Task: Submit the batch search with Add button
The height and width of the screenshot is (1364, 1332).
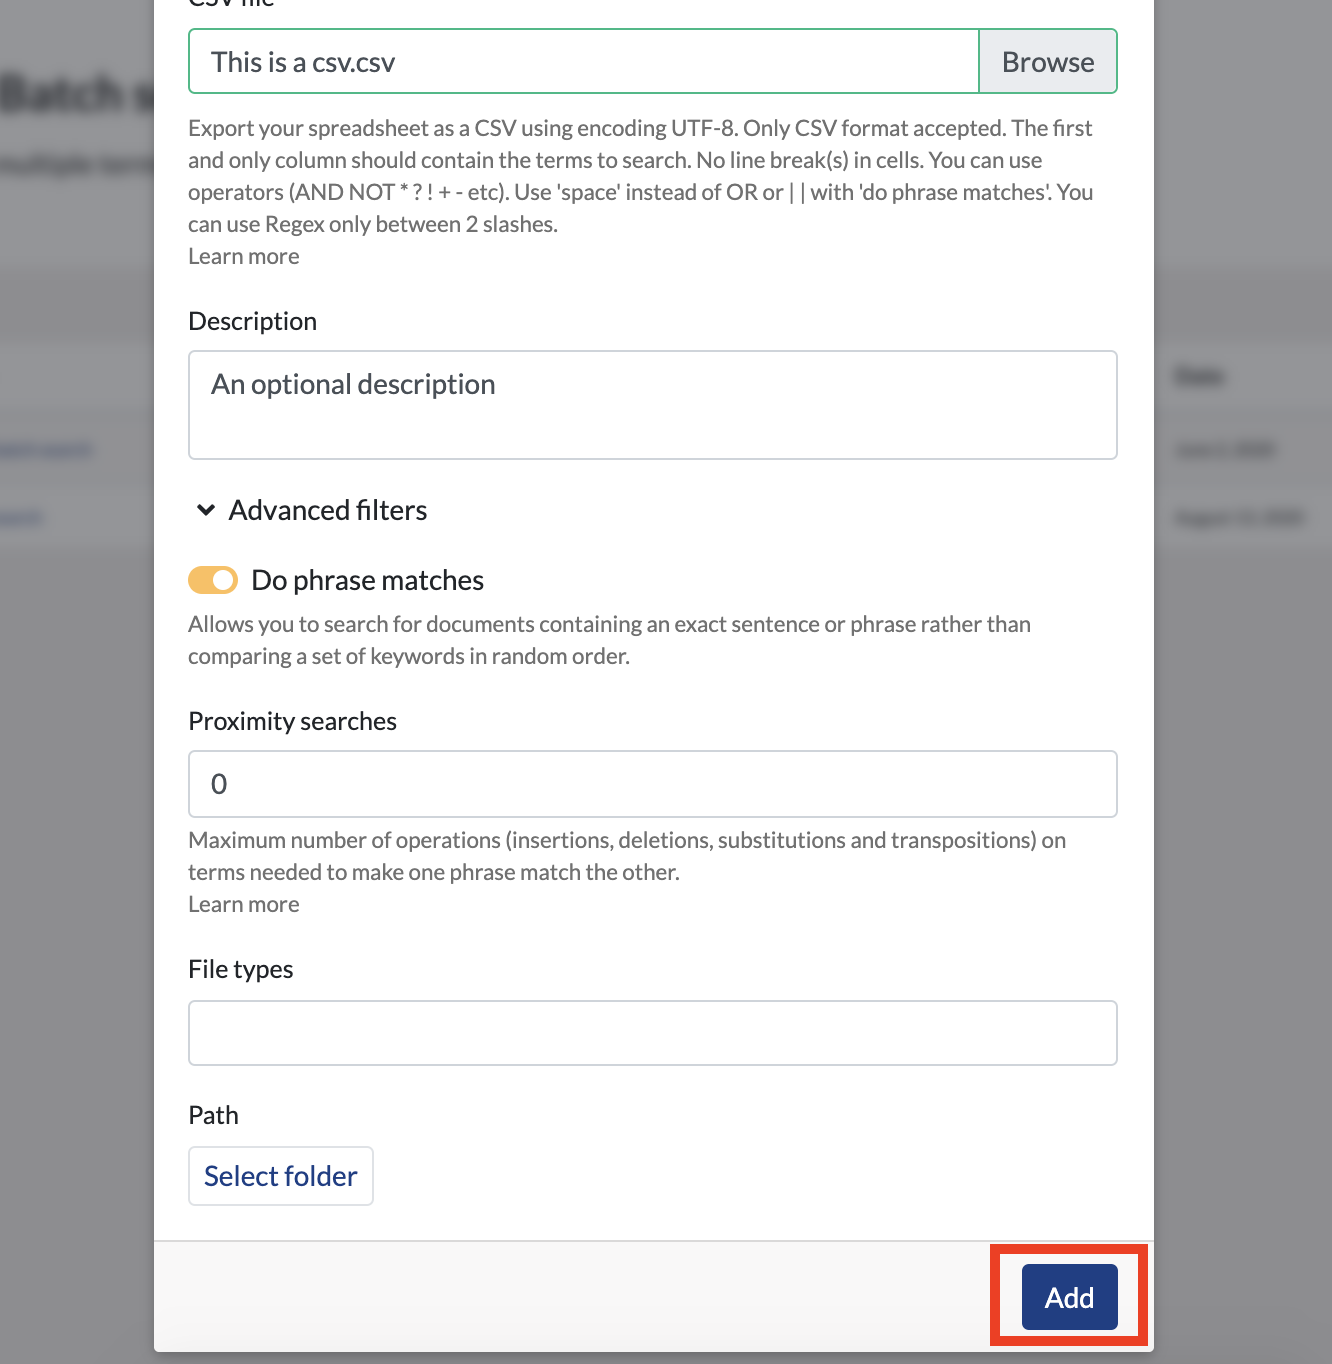Action: 1070,1297
